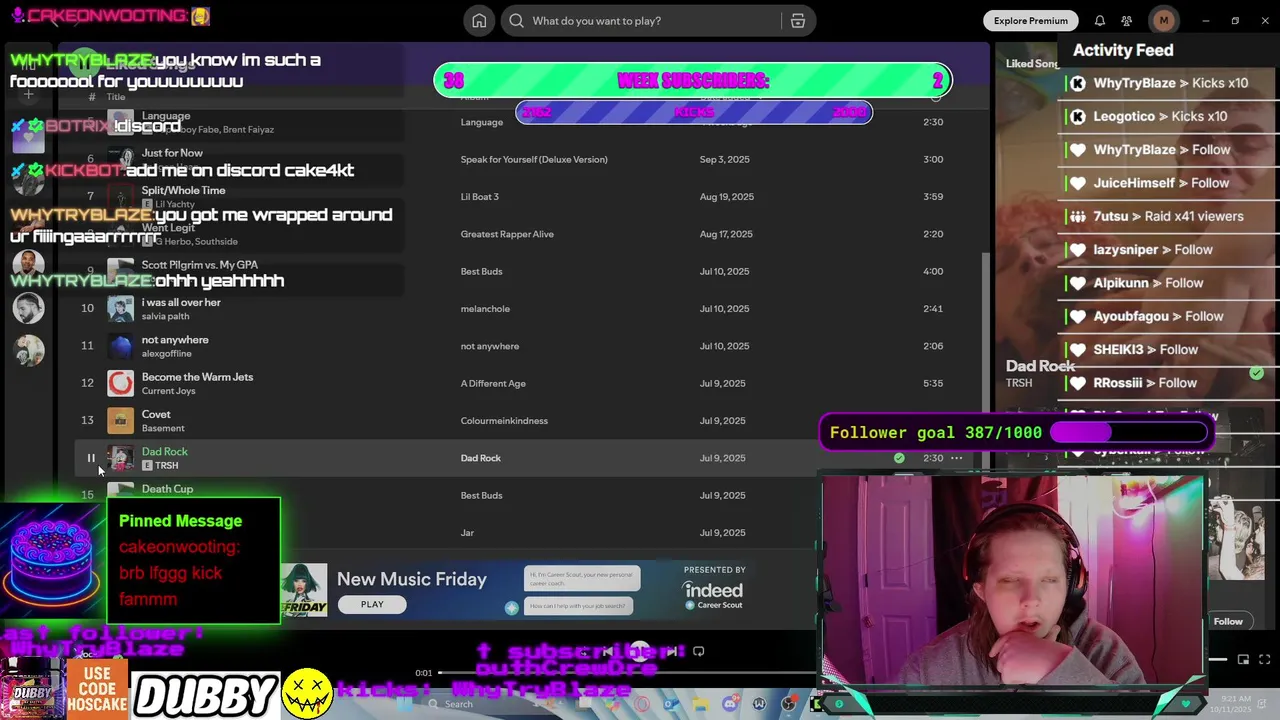1280x720 pixels.
Task: Click the 5:35 duration in the Warm Jets row
Action: [933, 383]
